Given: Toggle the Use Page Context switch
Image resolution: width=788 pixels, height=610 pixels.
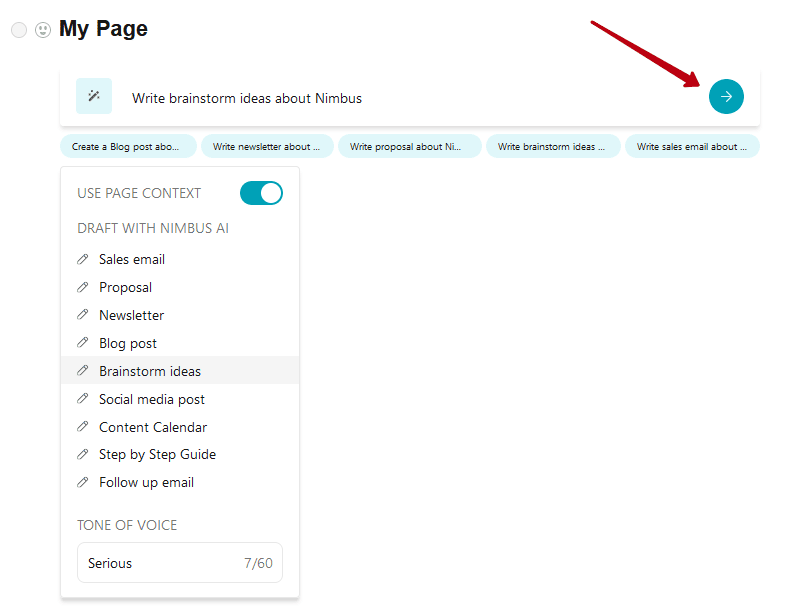Looking at the screenshot, I should coord(261,193).
